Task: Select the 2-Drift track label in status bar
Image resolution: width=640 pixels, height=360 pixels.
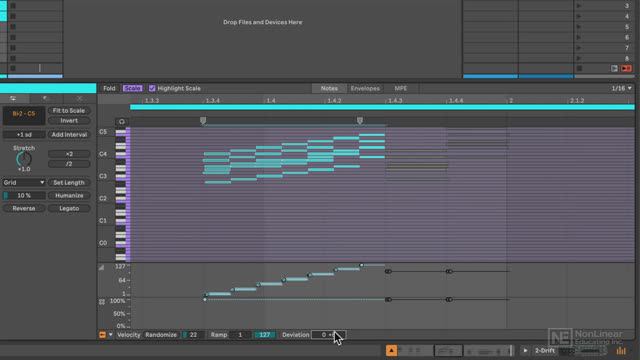Action: point(545,351)
